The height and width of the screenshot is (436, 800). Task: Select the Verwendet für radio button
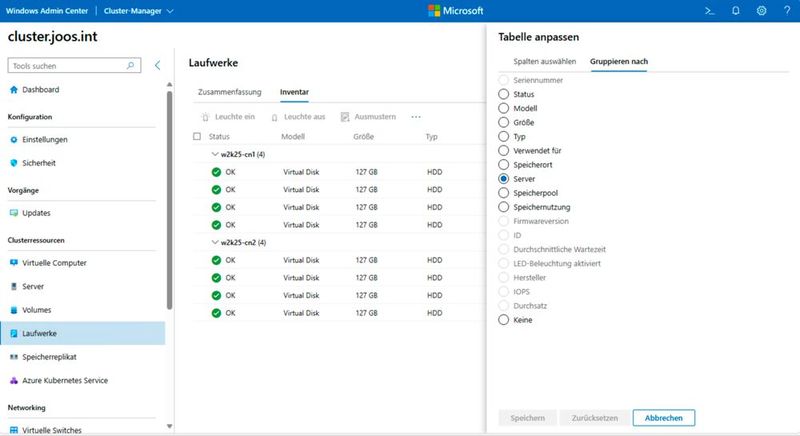[504, 150]
